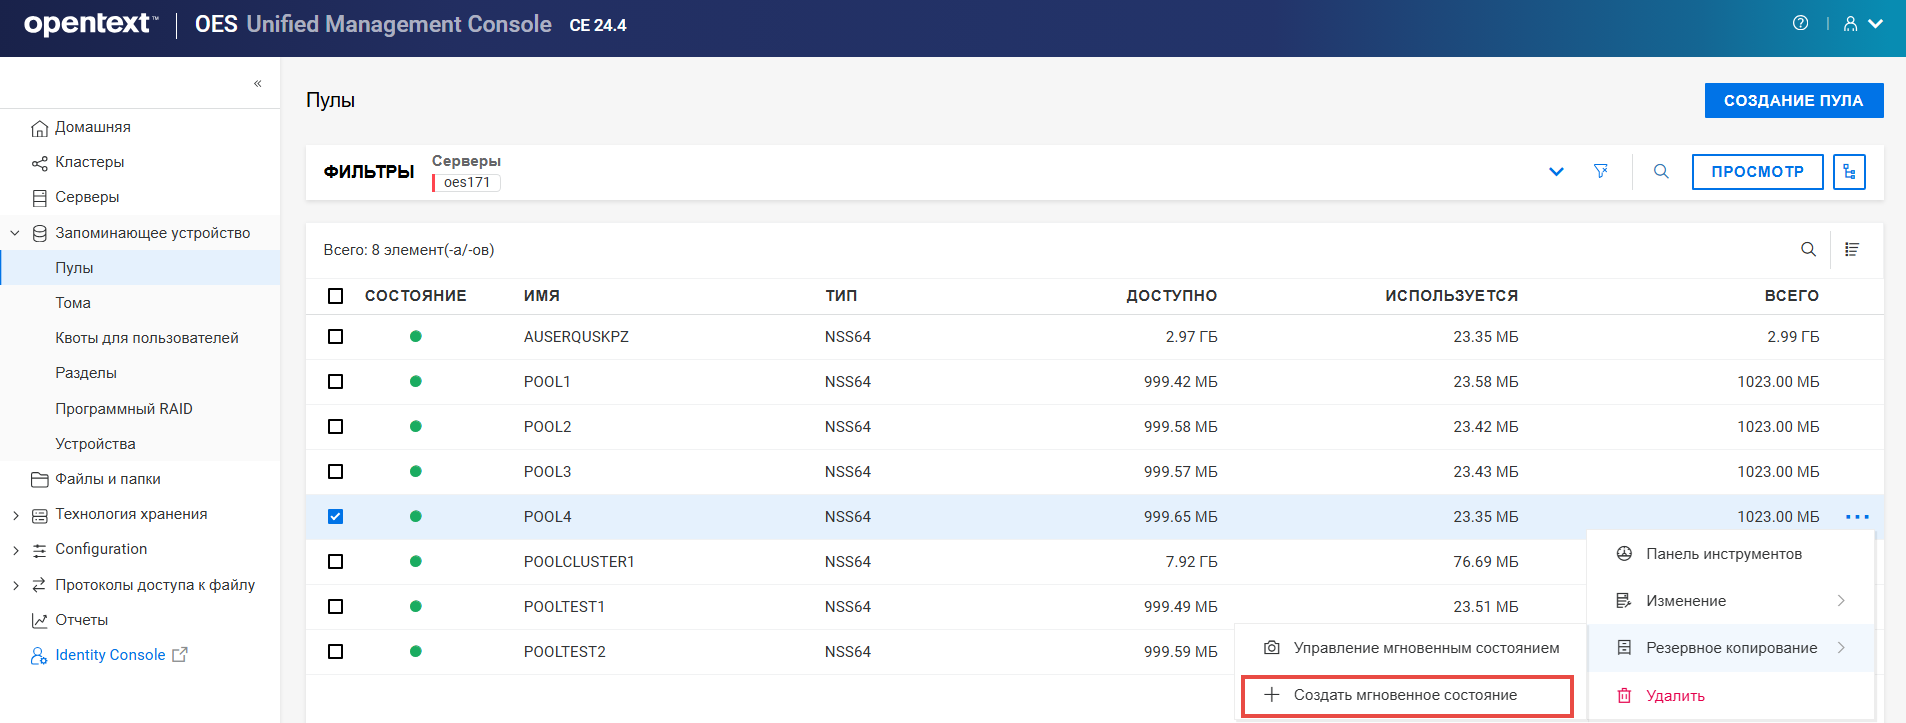Expand the filters dropdown chevron
This screenshot has height=723, width=1906.
pyautogui.click(x=1556, y=172)
